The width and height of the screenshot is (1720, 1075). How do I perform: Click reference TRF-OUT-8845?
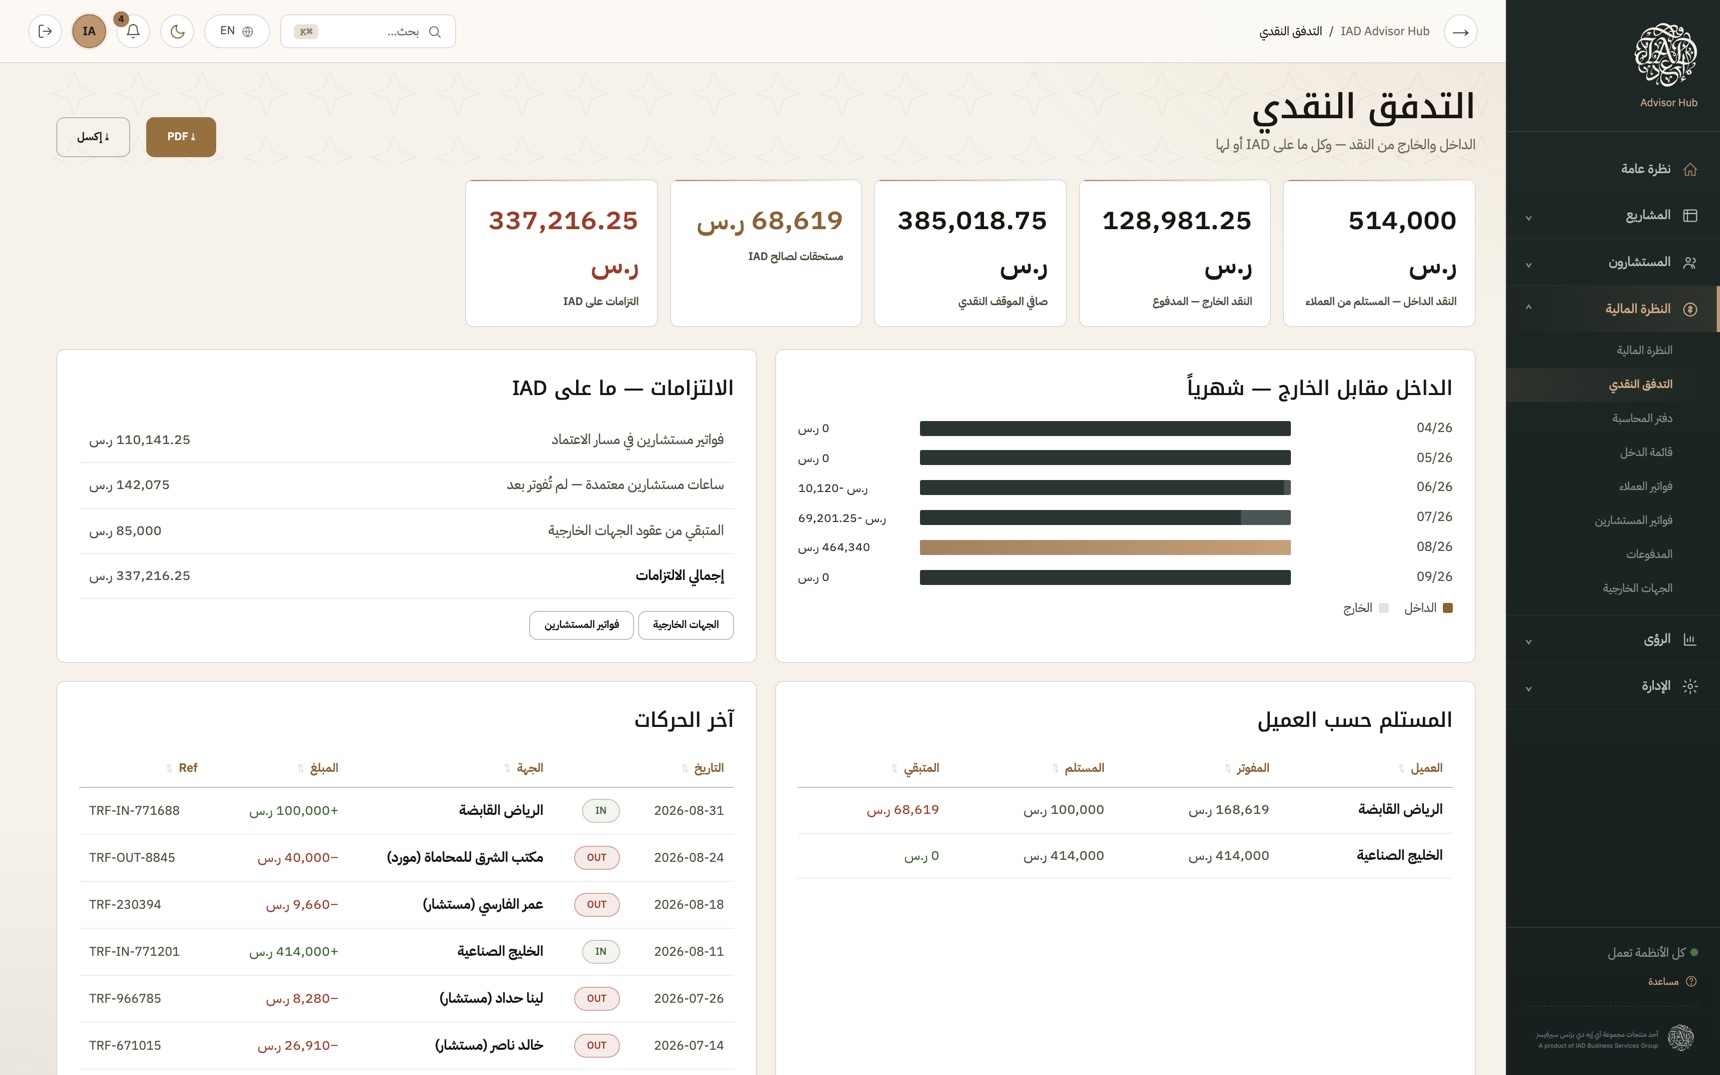132,858
